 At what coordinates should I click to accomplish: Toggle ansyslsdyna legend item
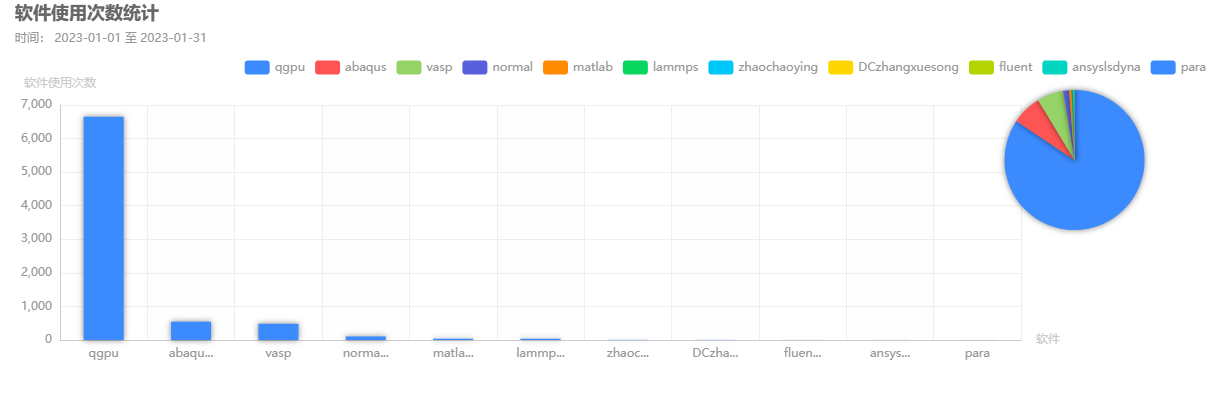1091,67
